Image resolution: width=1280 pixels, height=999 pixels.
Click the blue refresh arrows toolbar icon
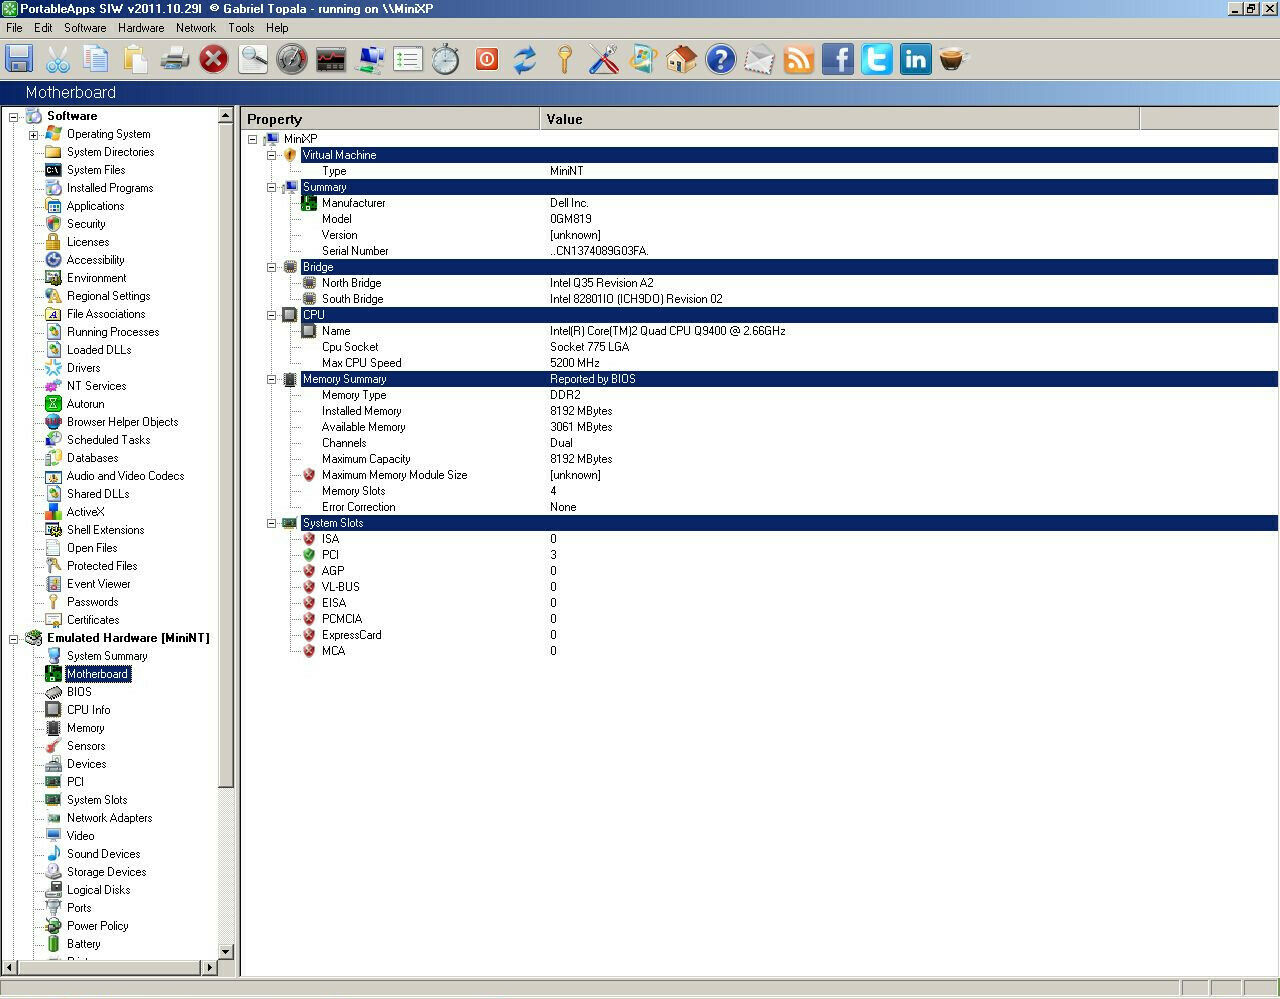coord(525,59)
